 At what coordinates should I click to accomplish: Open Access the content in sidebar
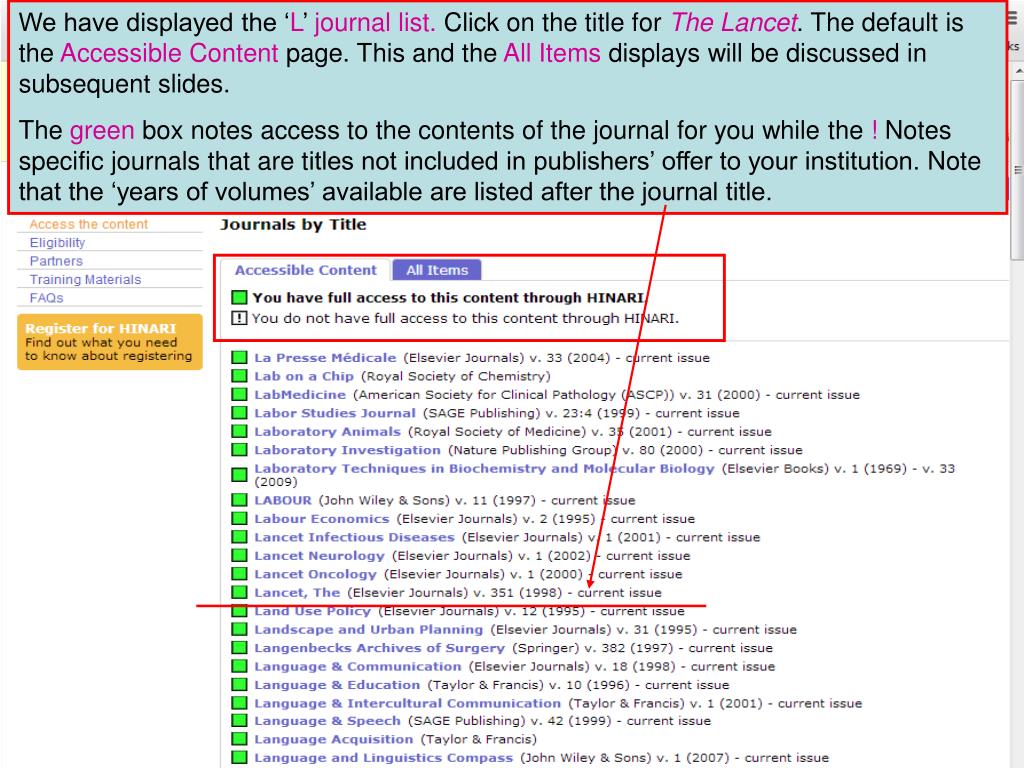88,224
